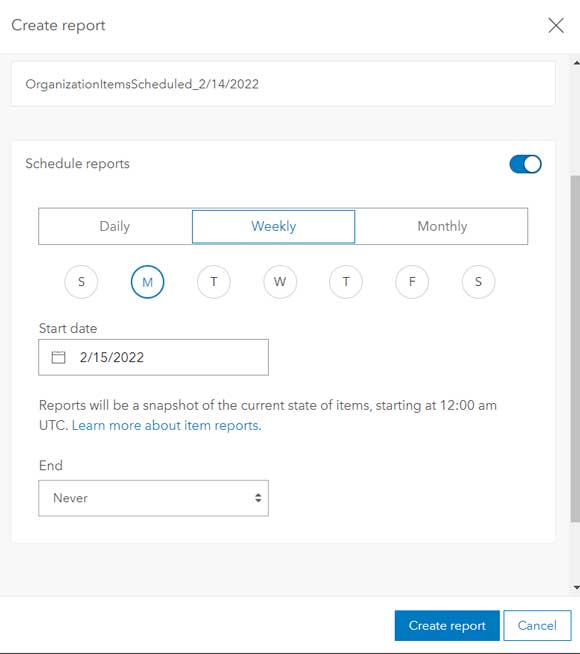Select the Daily schedule tab
Image resolution: width=580 pixels, height=654 pixels.
[x=115, y=226]
